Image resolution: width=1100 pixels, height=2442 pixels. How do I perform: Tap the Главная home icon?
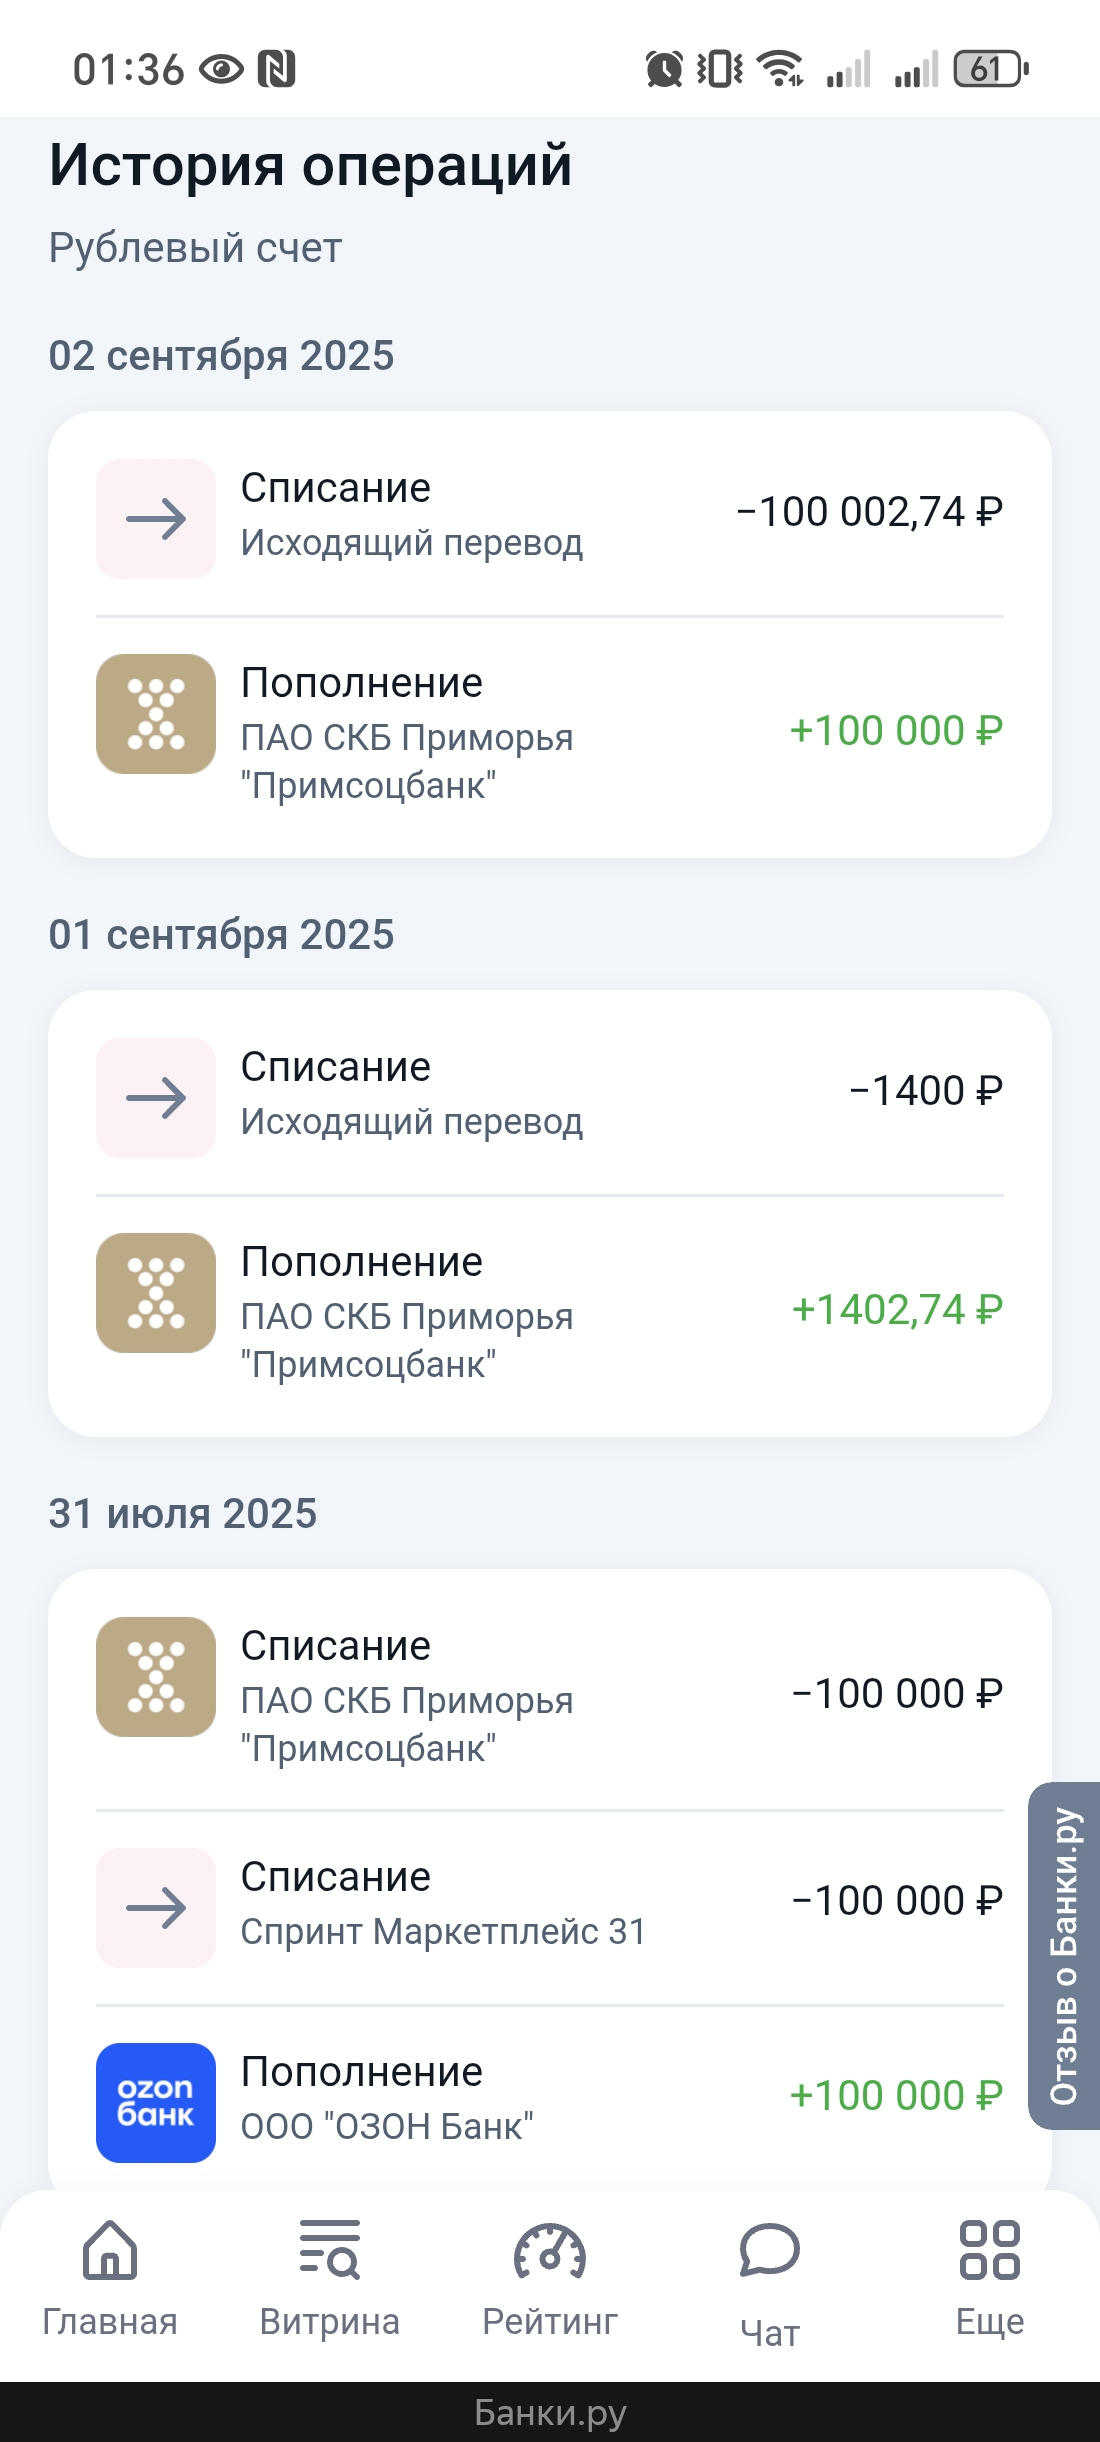(110, 2251)
